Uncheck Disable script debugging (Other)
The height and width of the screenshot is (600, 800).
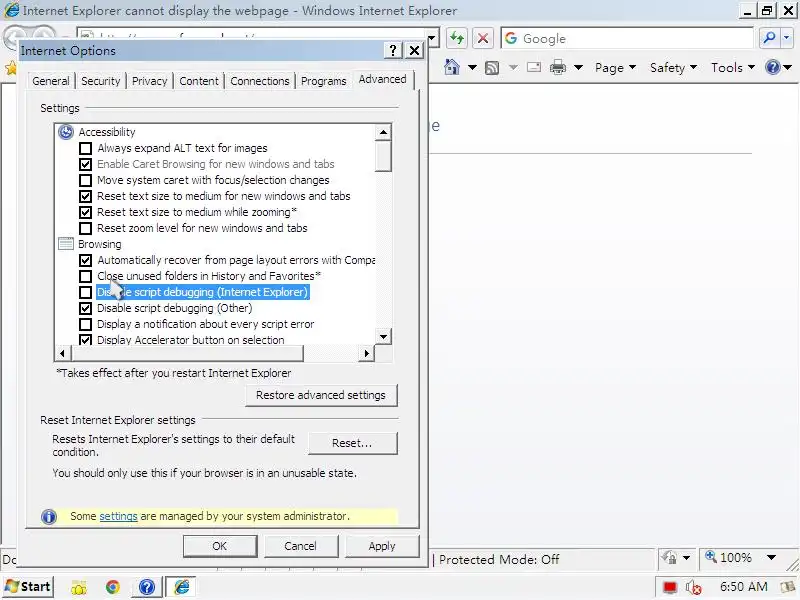tap(86, 308)
